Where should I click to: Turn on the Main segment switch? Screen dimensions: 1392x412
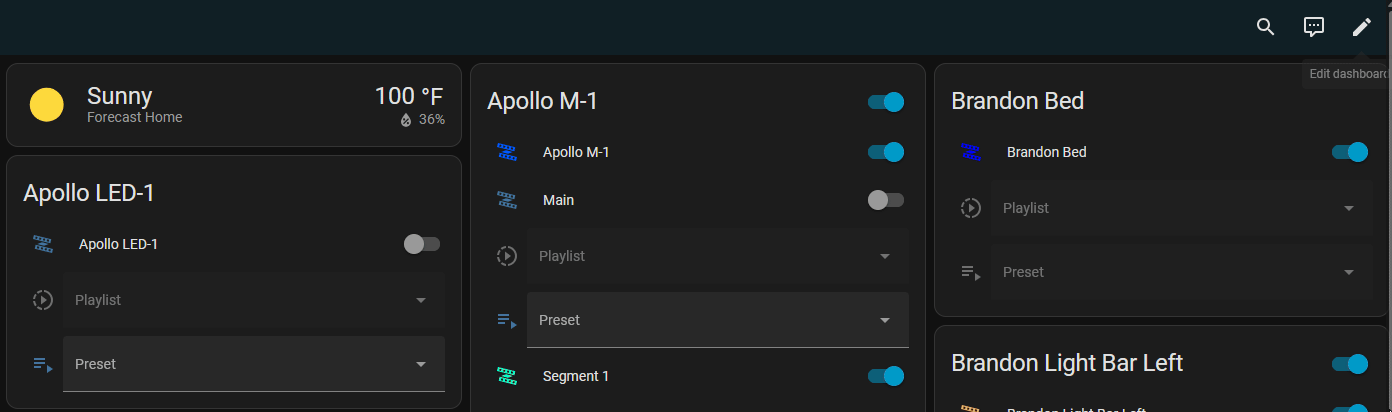pyautogui.click(x=886, y=200)
